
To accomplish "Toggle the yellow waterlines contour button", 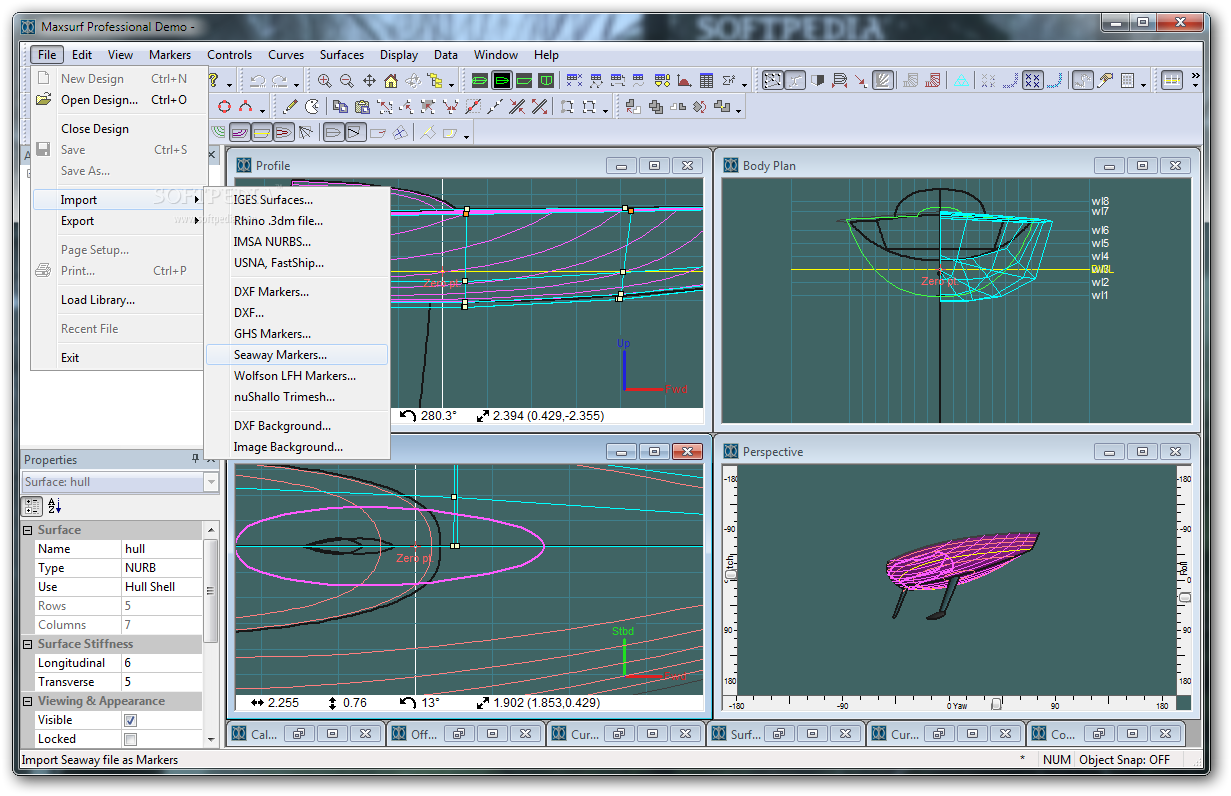I will [x=262, y=132].
